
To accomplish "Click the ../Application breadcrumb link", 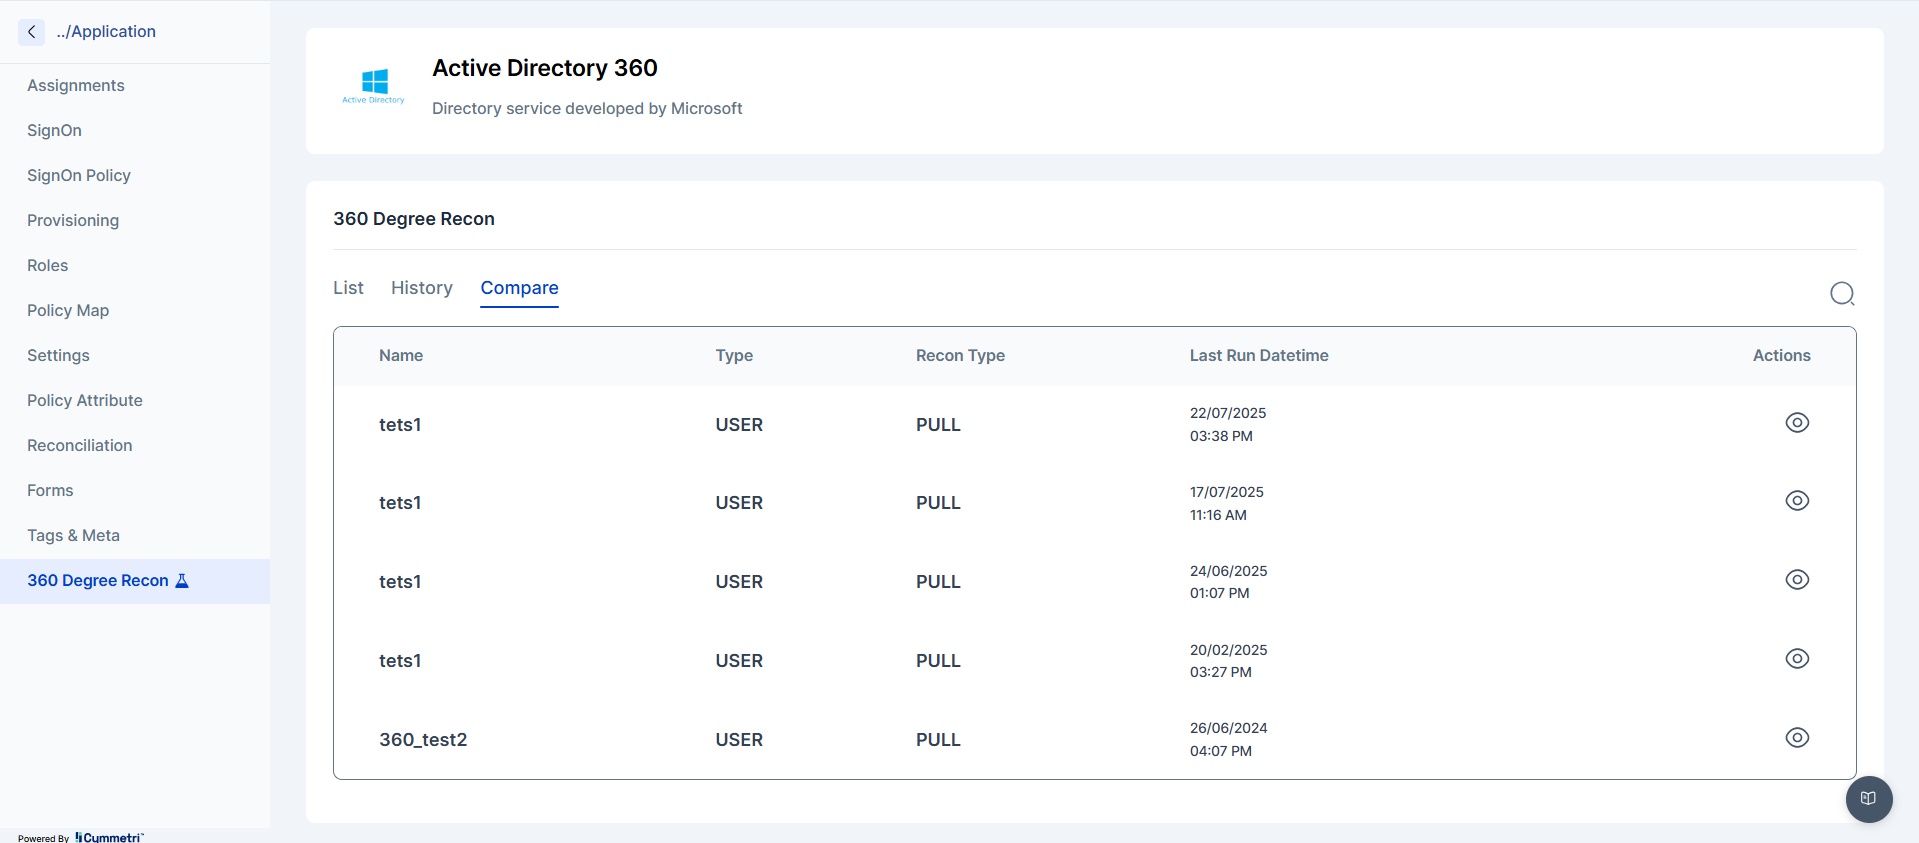I will tap(106, 32).
